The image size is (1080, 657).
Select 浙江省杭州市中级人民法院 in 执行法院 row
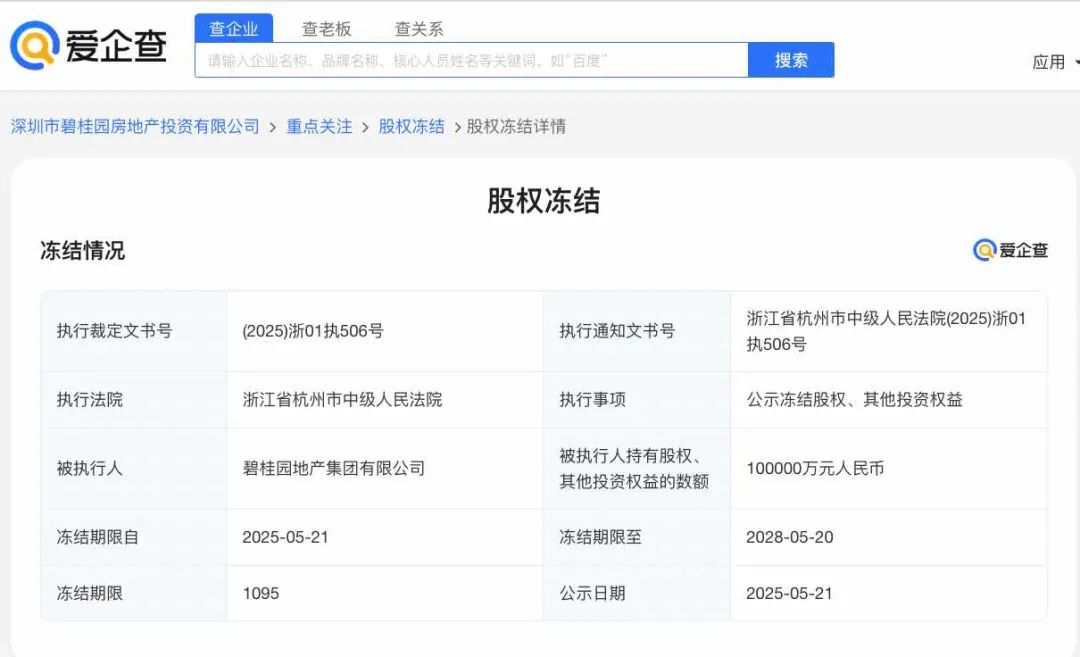tap(342, 399)
